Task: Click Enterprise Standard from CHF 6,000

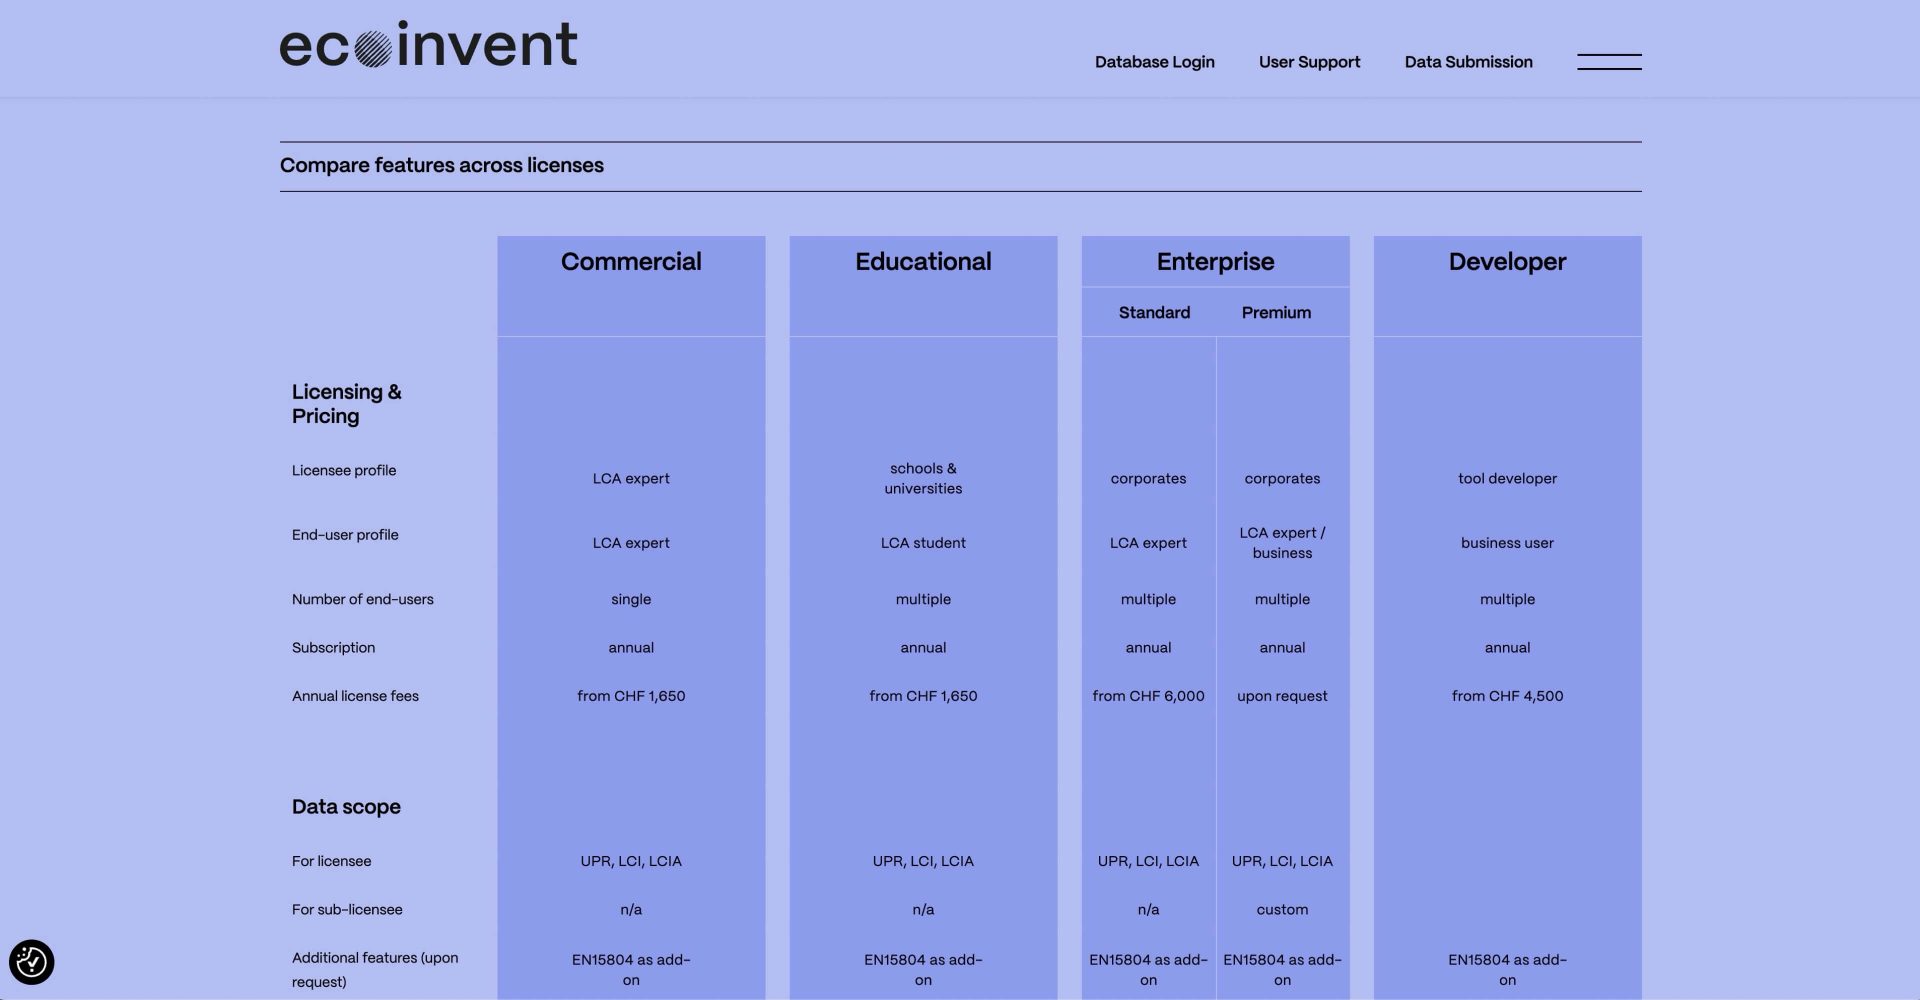Action: (1148, 696)
